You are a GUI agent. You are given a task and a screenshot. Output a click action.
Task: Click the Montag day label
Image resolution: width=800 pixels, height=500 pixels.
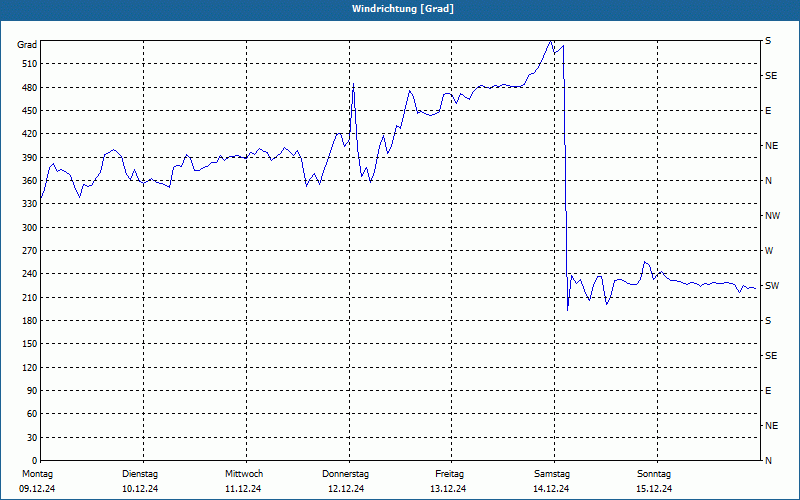(37, 474)
